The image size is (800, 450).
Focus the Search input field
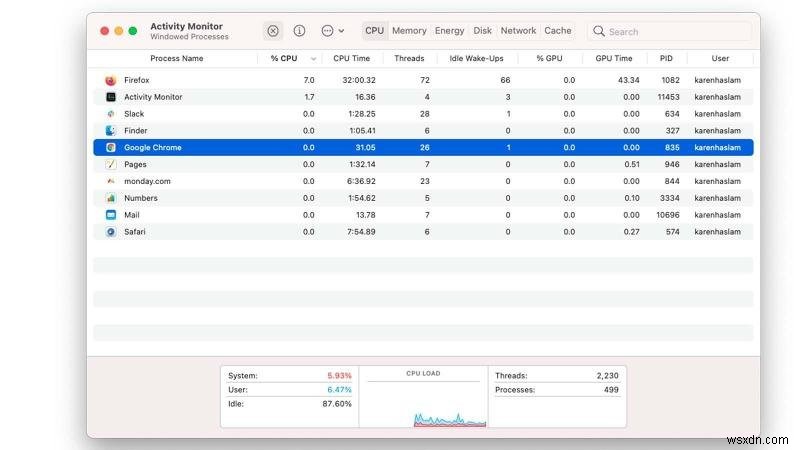coord(670,32)
